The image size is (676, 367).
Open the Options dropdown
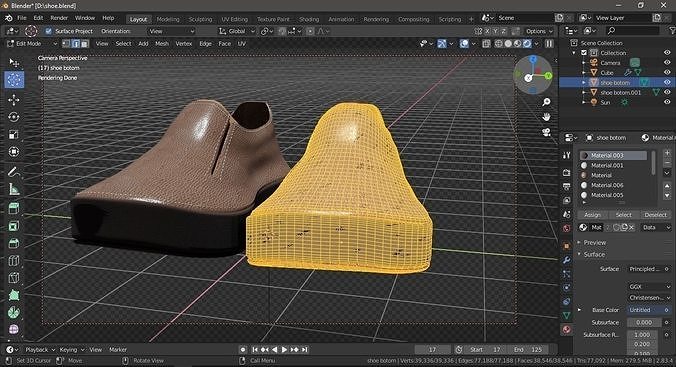tap(538, 31)
